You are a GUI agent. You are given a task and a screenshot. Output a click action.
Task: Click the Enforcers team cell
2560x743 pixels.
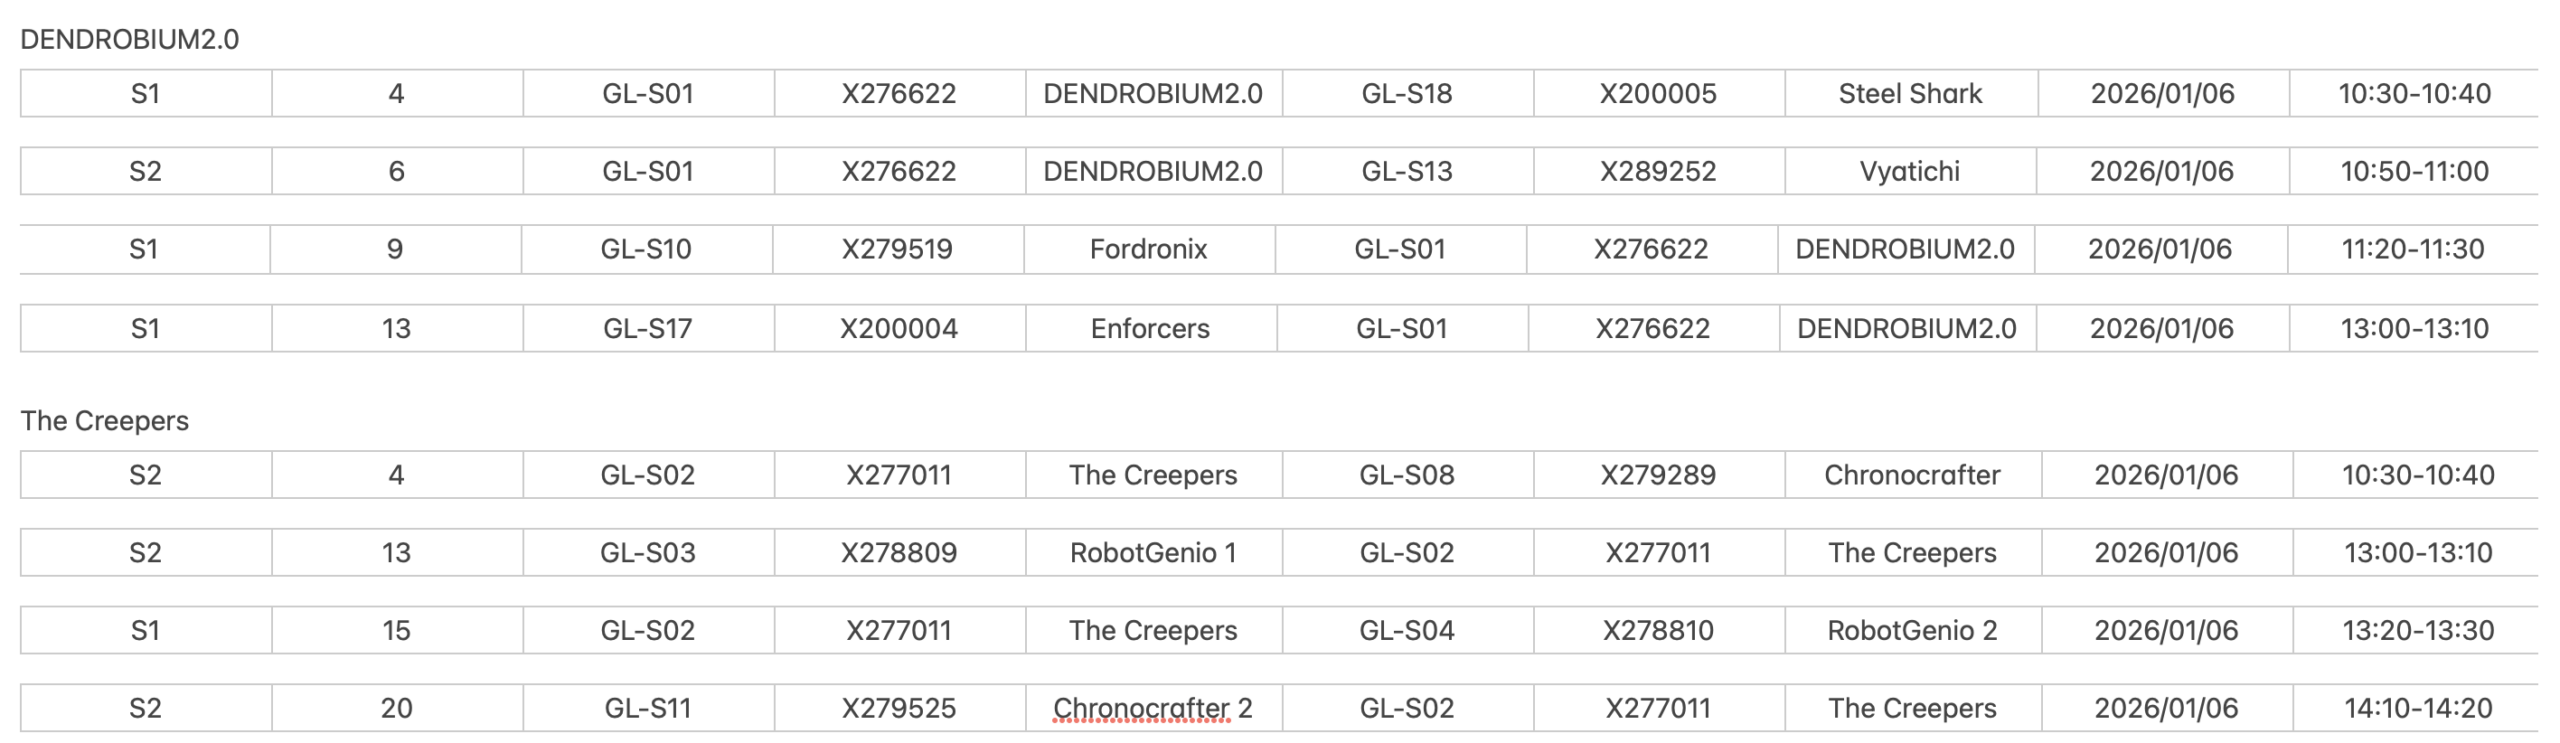[1150, 328]
